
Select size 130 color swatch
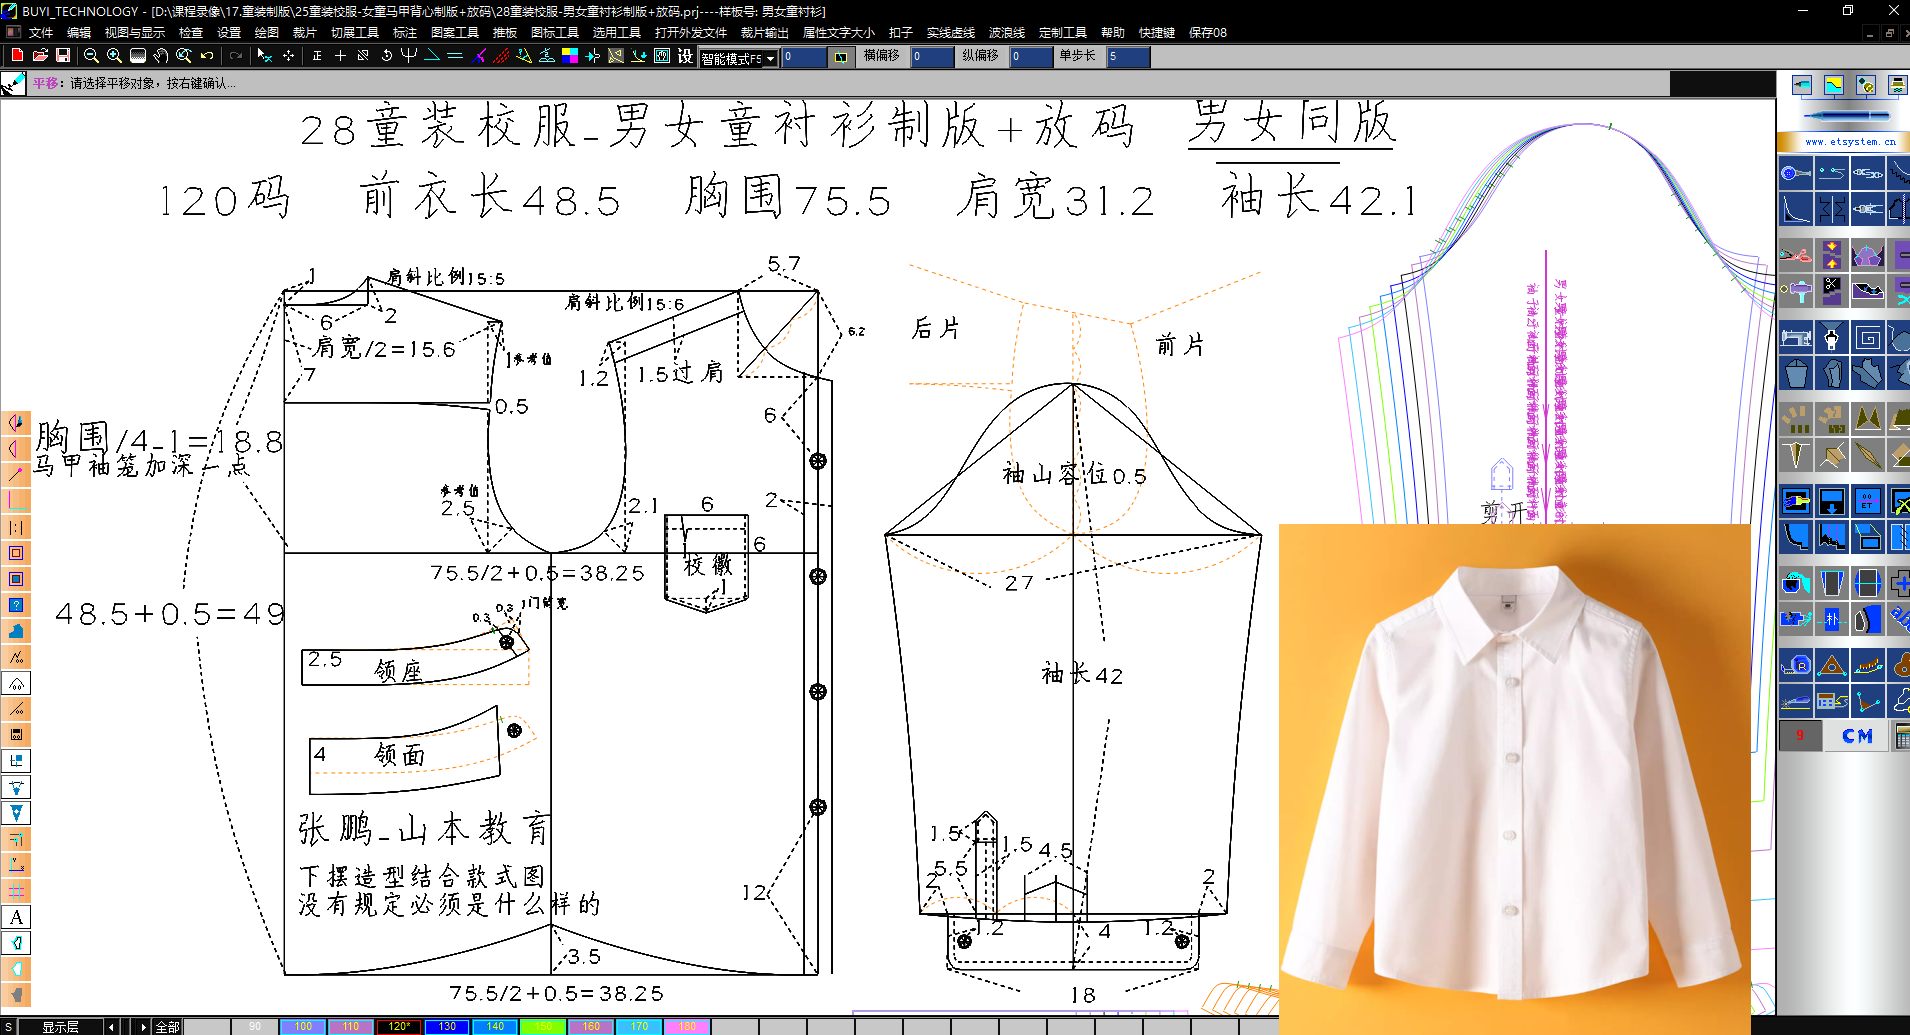coord(447,1027)
